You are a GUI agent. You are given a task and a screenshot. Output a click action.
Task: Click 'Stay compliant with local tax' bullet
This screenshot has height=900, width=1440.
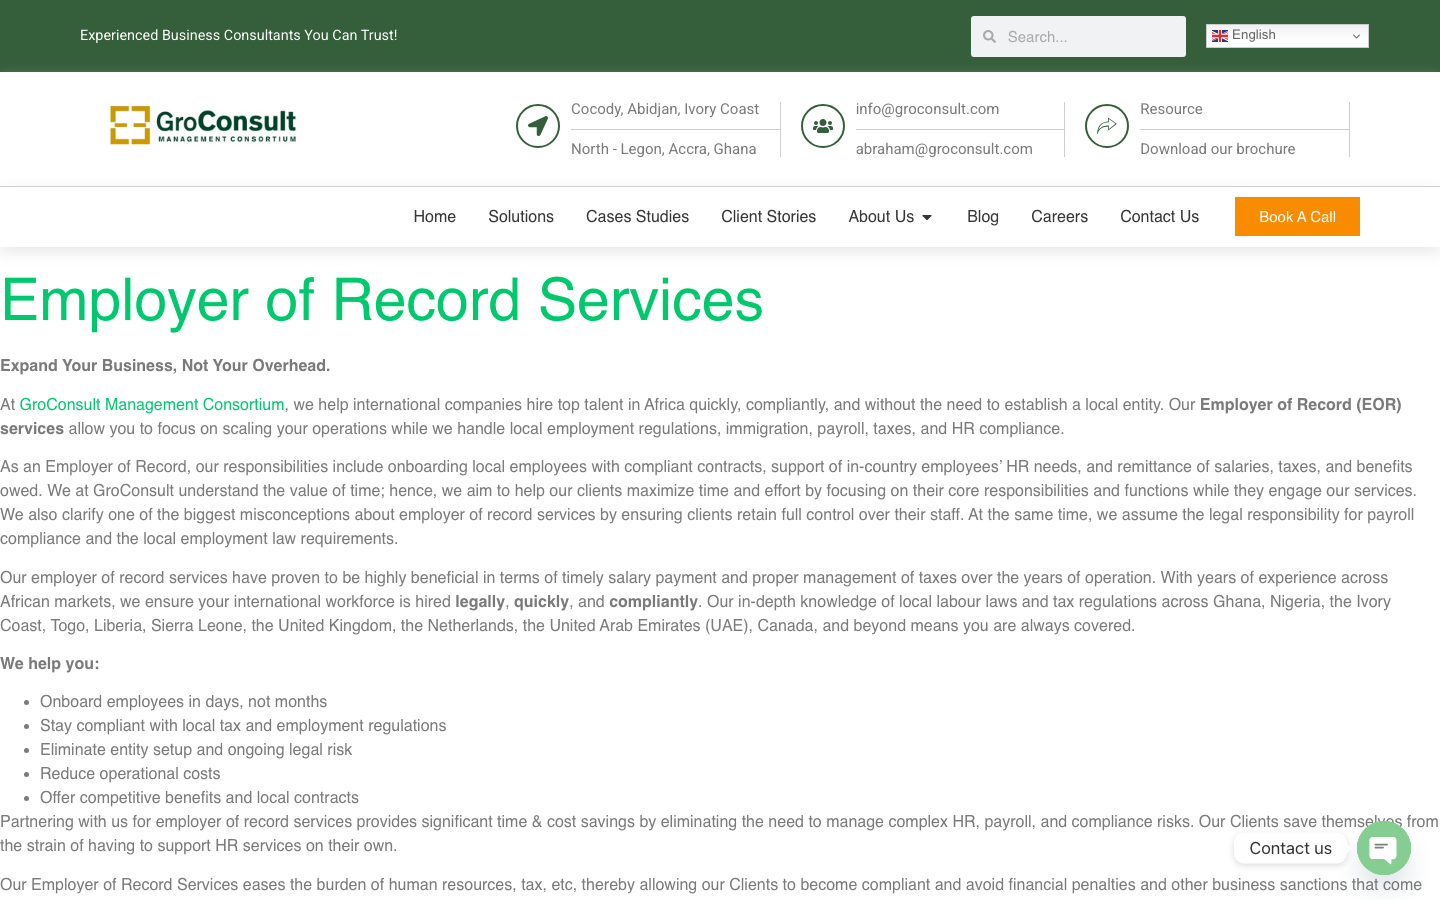[x=243, y=725]
